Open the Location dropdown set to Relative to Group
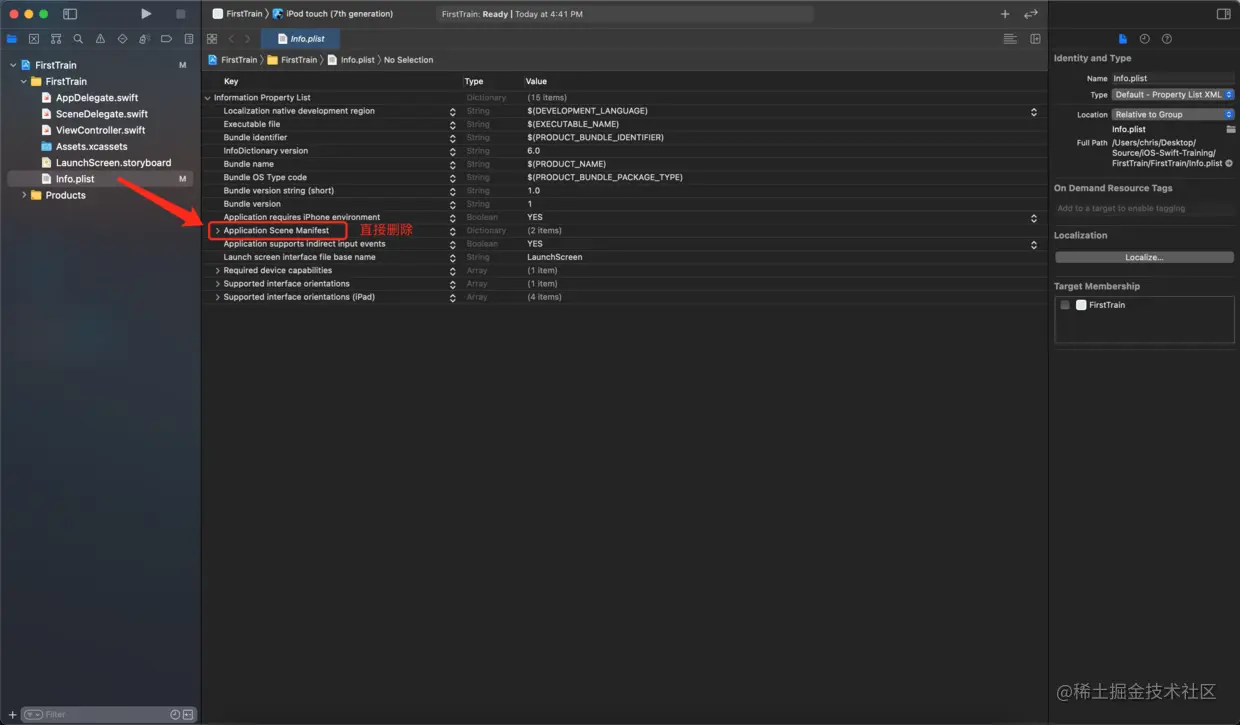 1172,113
